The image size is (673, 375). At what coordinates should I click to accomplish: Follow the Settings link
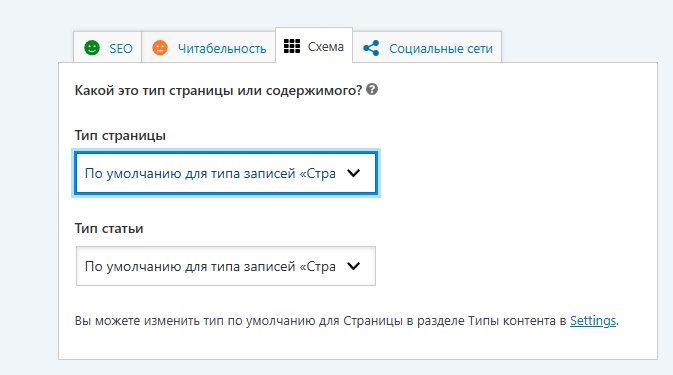[x=593, y=321]
